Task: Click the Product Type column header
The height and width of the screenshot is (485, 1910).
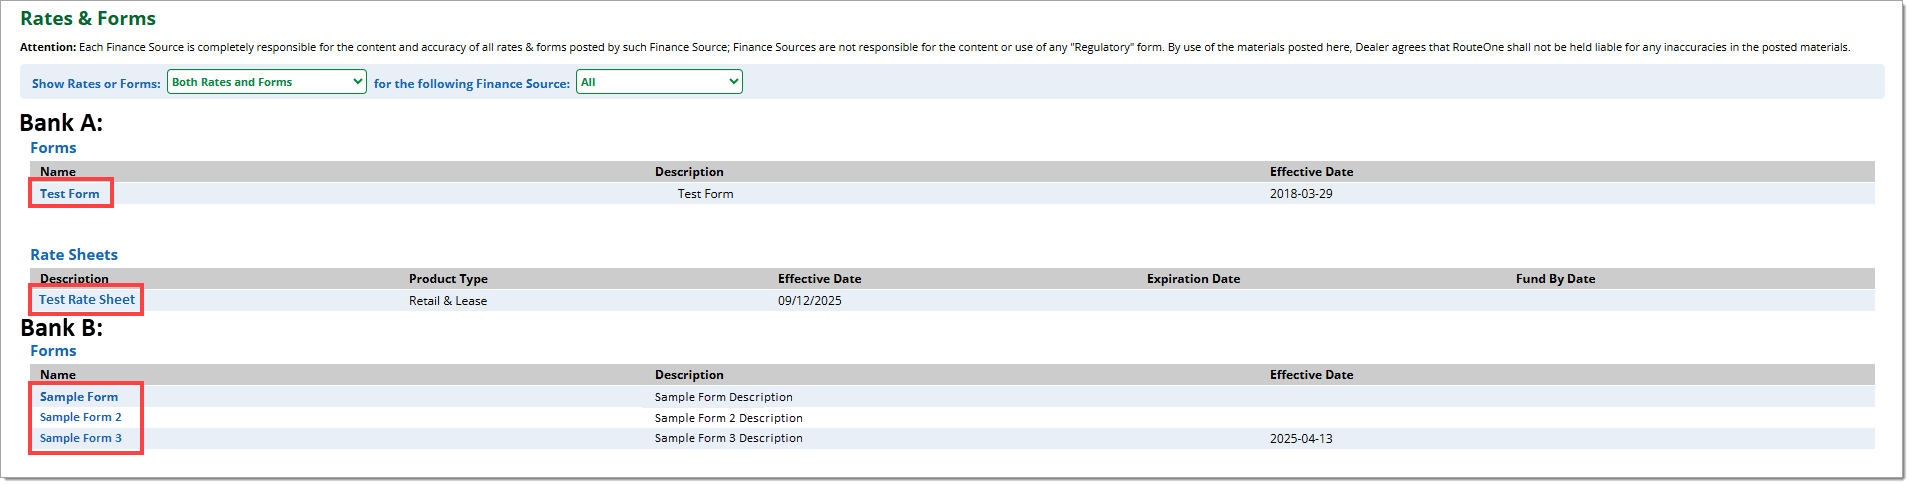Action: click(x=448, y=279)
